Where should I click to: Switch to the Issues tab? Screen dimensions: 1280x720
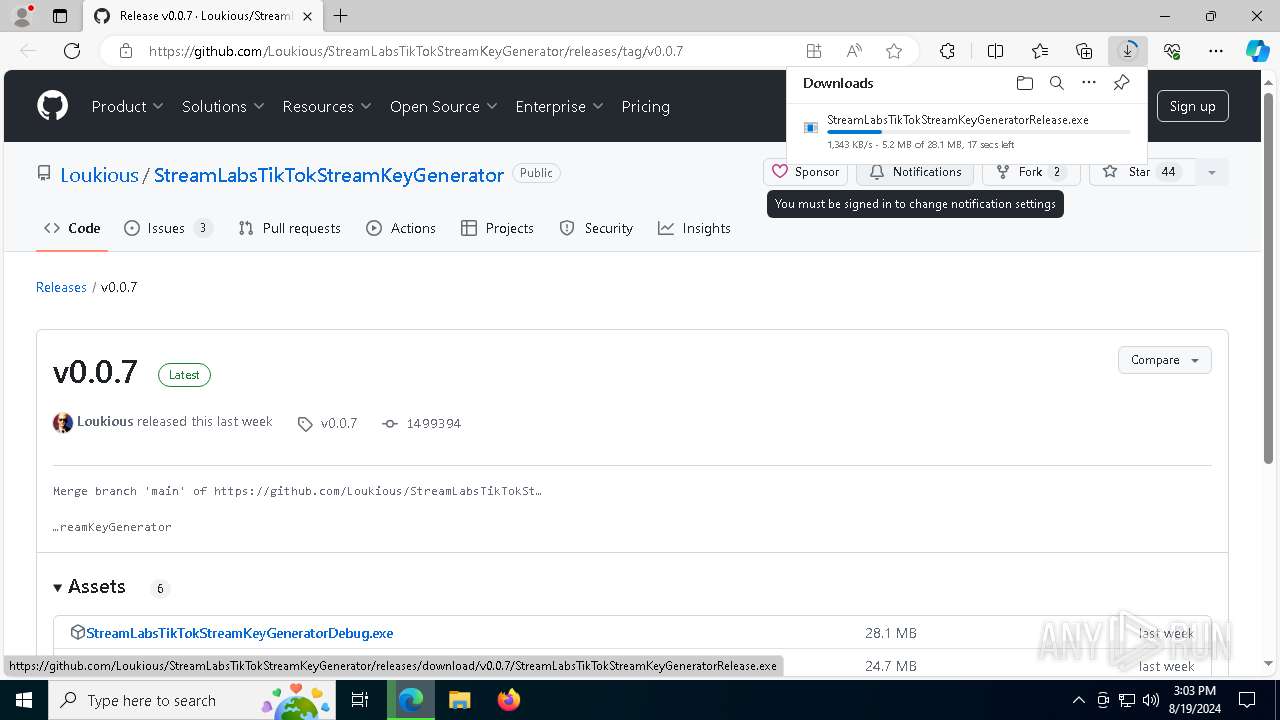[168, 228]
